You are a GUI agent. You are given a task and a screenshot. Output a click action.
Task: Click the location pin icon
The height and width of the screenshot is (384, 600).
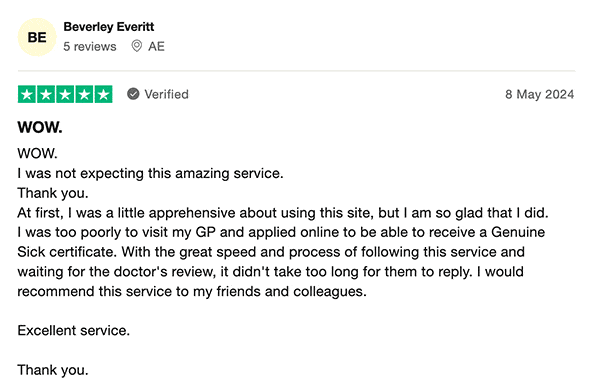(x=136, y=46)
